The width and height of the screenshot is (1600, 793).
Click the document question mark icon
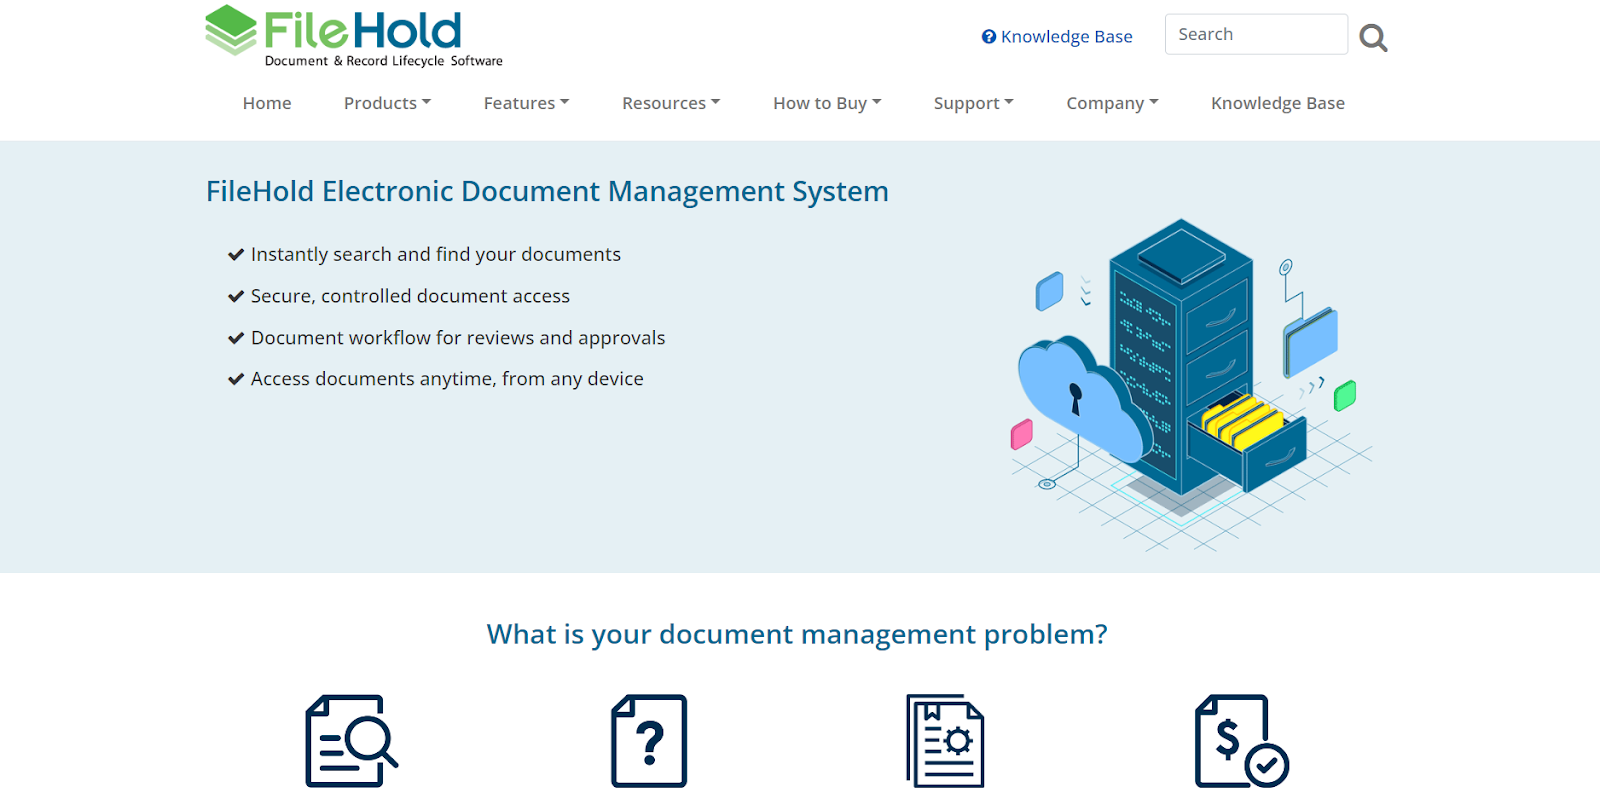pyautogui.click(x=649, y=741)
